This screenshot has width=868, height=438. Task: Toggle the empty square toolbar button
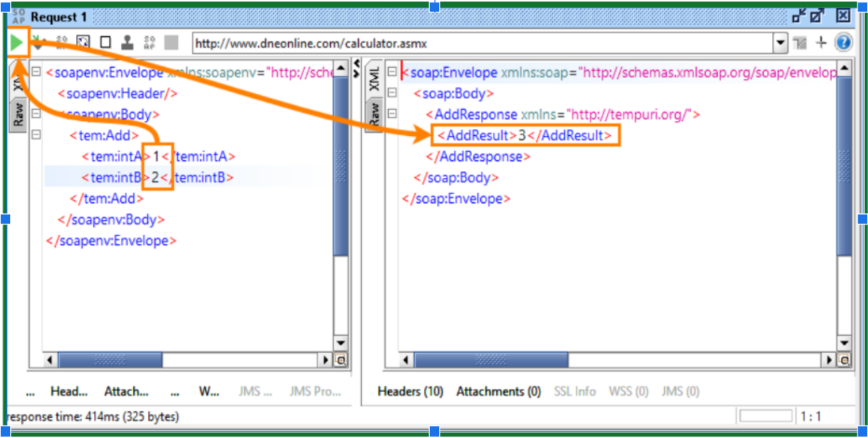click(105, 43)
